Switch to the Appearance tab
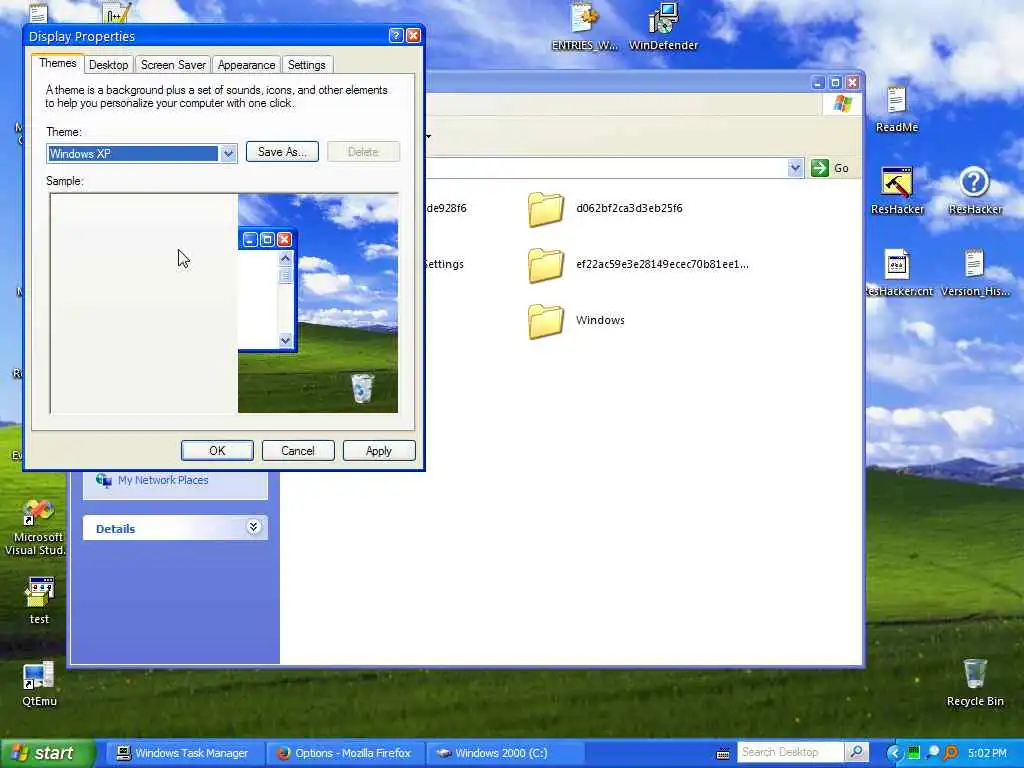The height and width of the screenshot is (768, 1024). 246,65
